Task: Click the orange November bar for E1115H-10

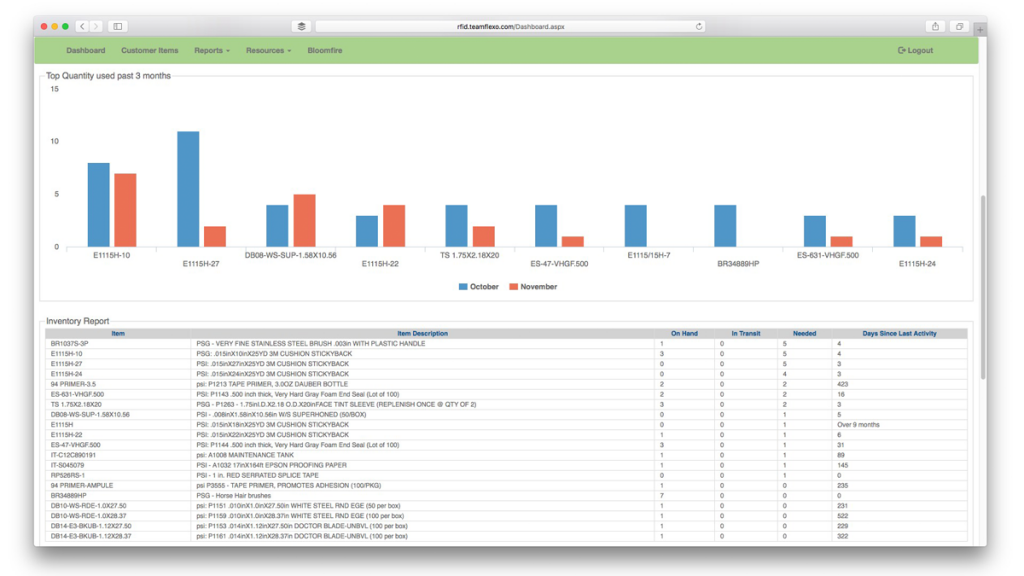Action: click(125, 210)
